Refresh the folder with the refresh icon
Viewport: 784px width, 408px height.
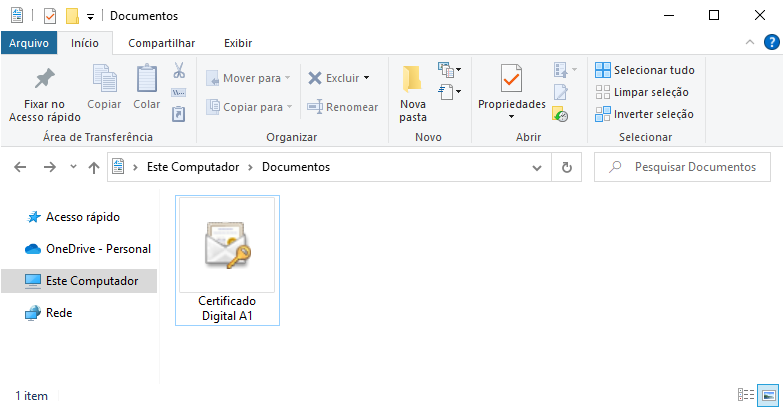(x=566, y=168)
